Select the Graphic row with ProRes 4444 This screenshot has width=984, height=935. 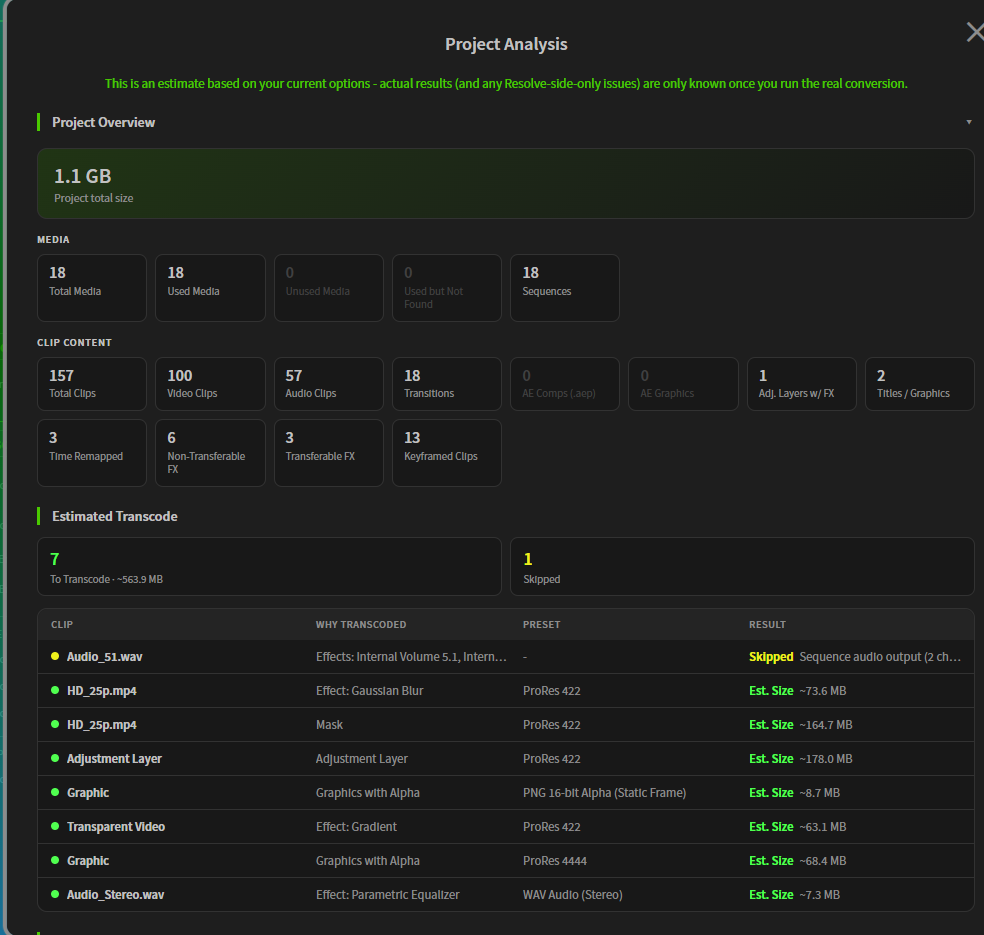(505, 861)
